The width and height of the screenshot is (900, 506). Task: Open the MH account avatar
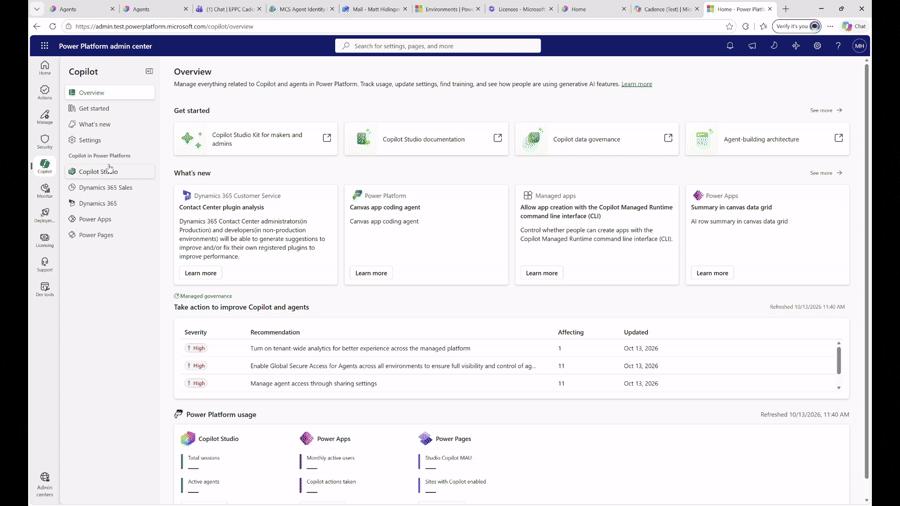pyautogui.click(x=859, y=46)
